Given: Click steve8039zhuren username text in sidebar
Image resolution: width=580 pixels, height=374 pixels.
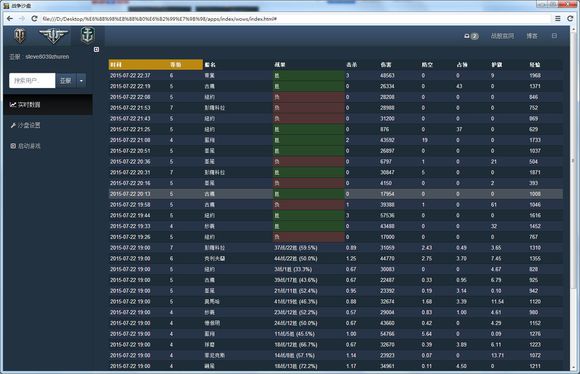Looking at the screenshot, I should (x=47, y=57).
